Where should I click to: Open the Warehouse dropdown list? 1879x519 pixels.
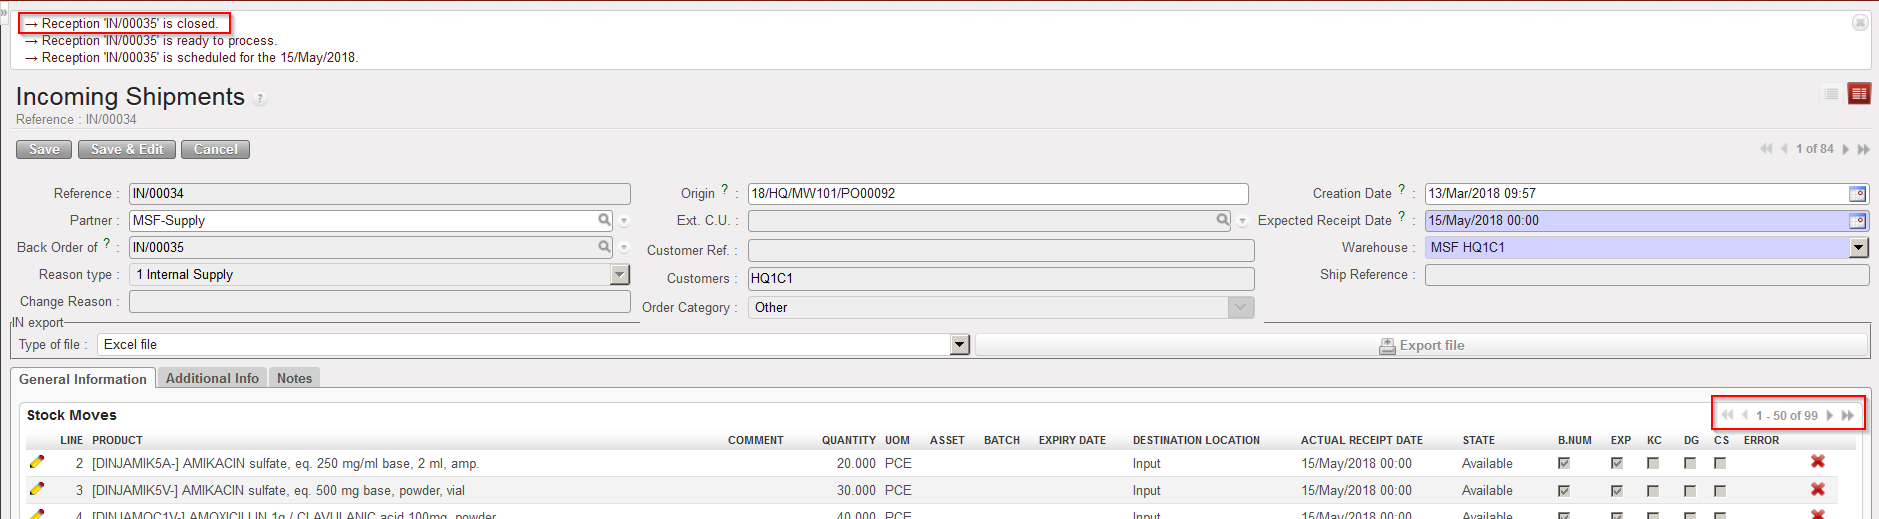[1858, 247]
